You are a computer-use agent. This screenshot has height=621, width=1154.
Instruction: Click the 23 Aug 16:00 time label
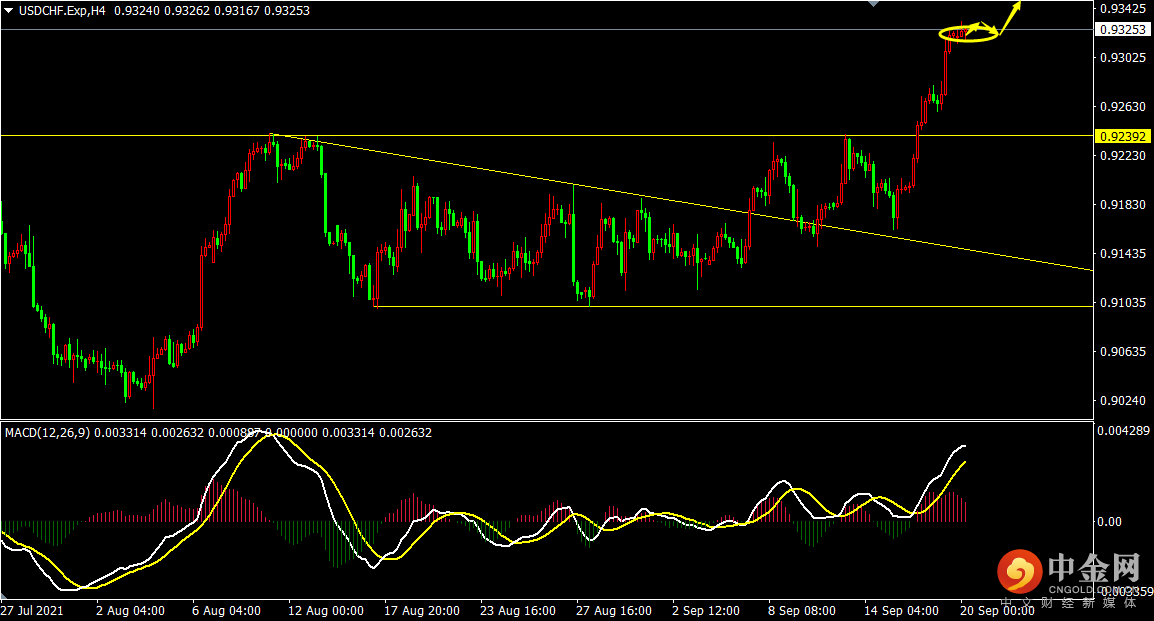click(517, 611)
